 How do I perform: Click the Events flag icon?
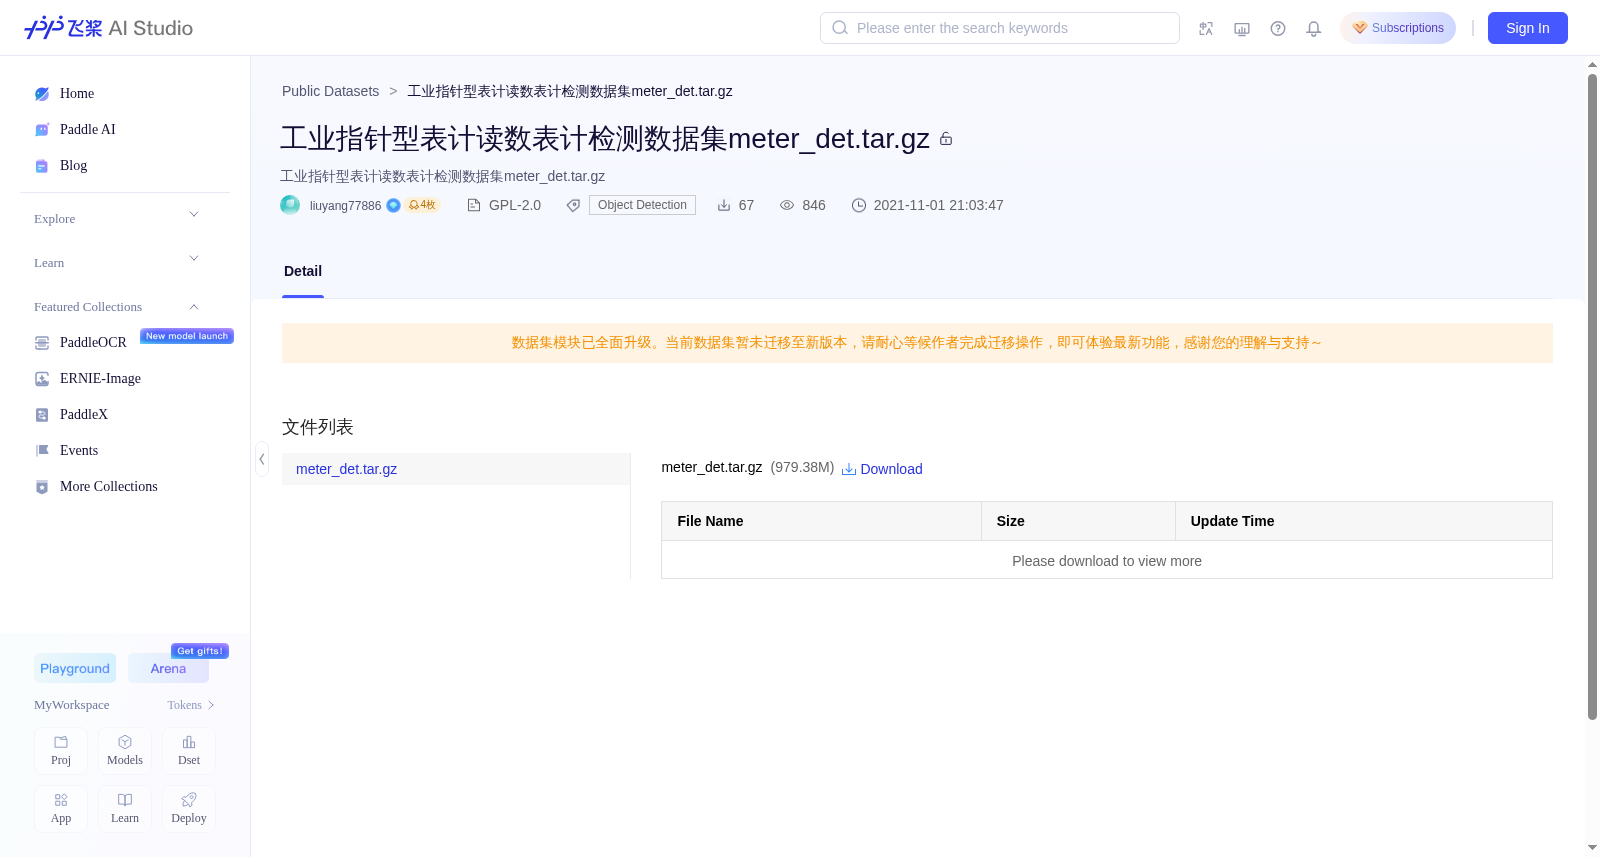pos(42,451)
